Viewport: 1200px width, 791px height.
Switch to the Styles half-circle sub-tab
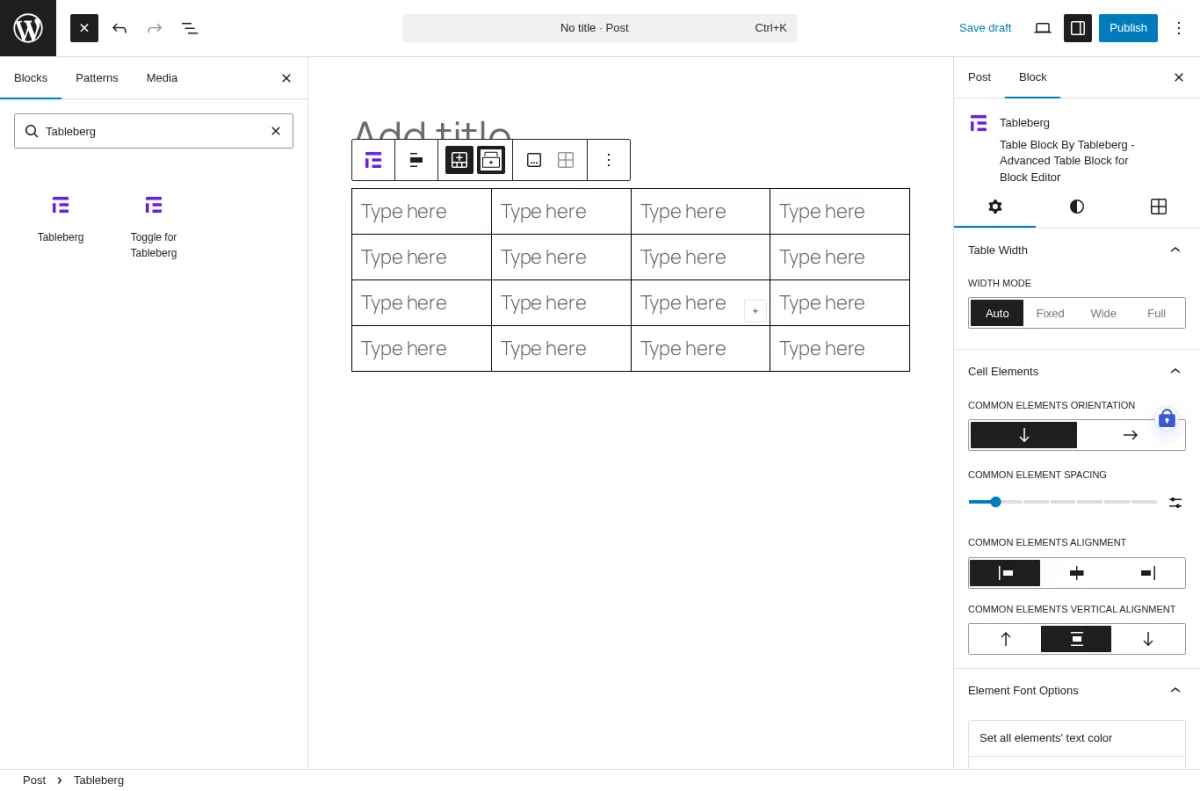coord(1077,206)
